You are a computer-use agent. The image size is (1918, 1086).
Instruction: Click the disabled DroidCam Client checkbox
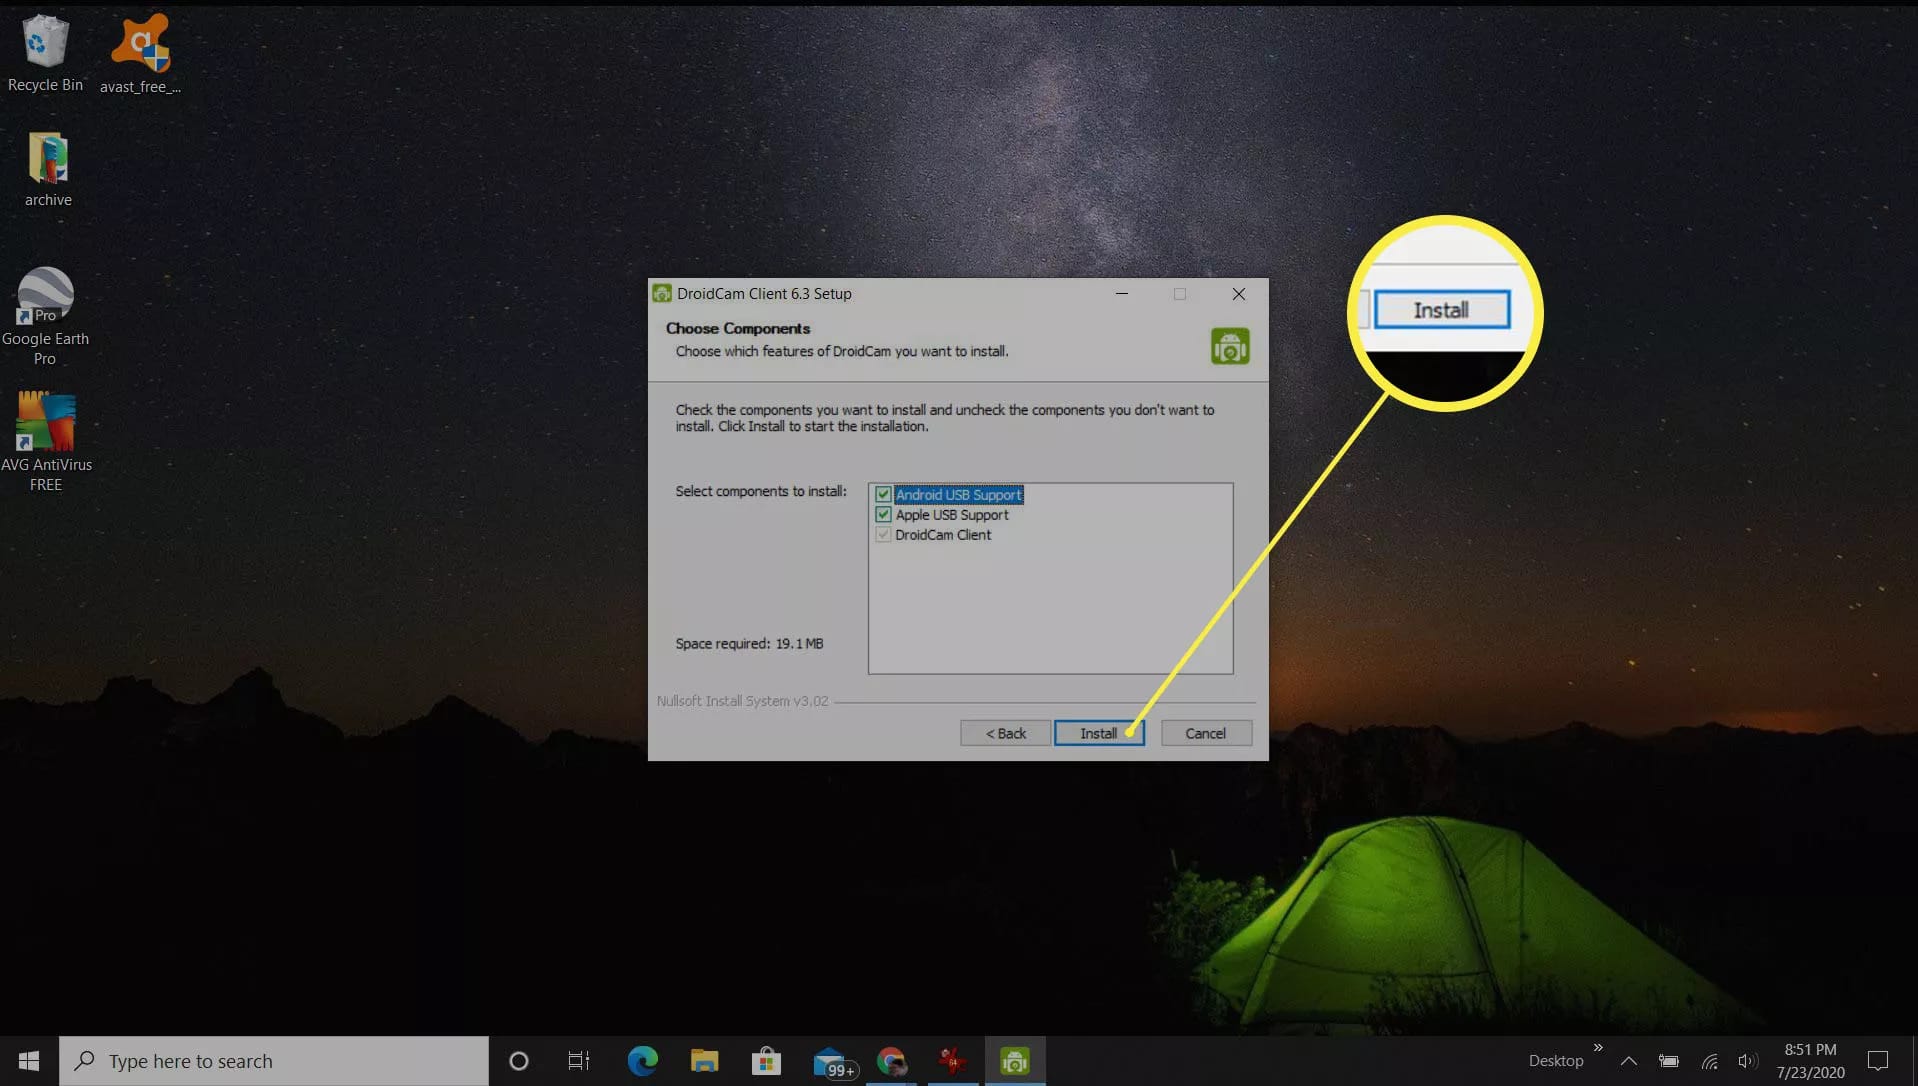pos(883,534)
